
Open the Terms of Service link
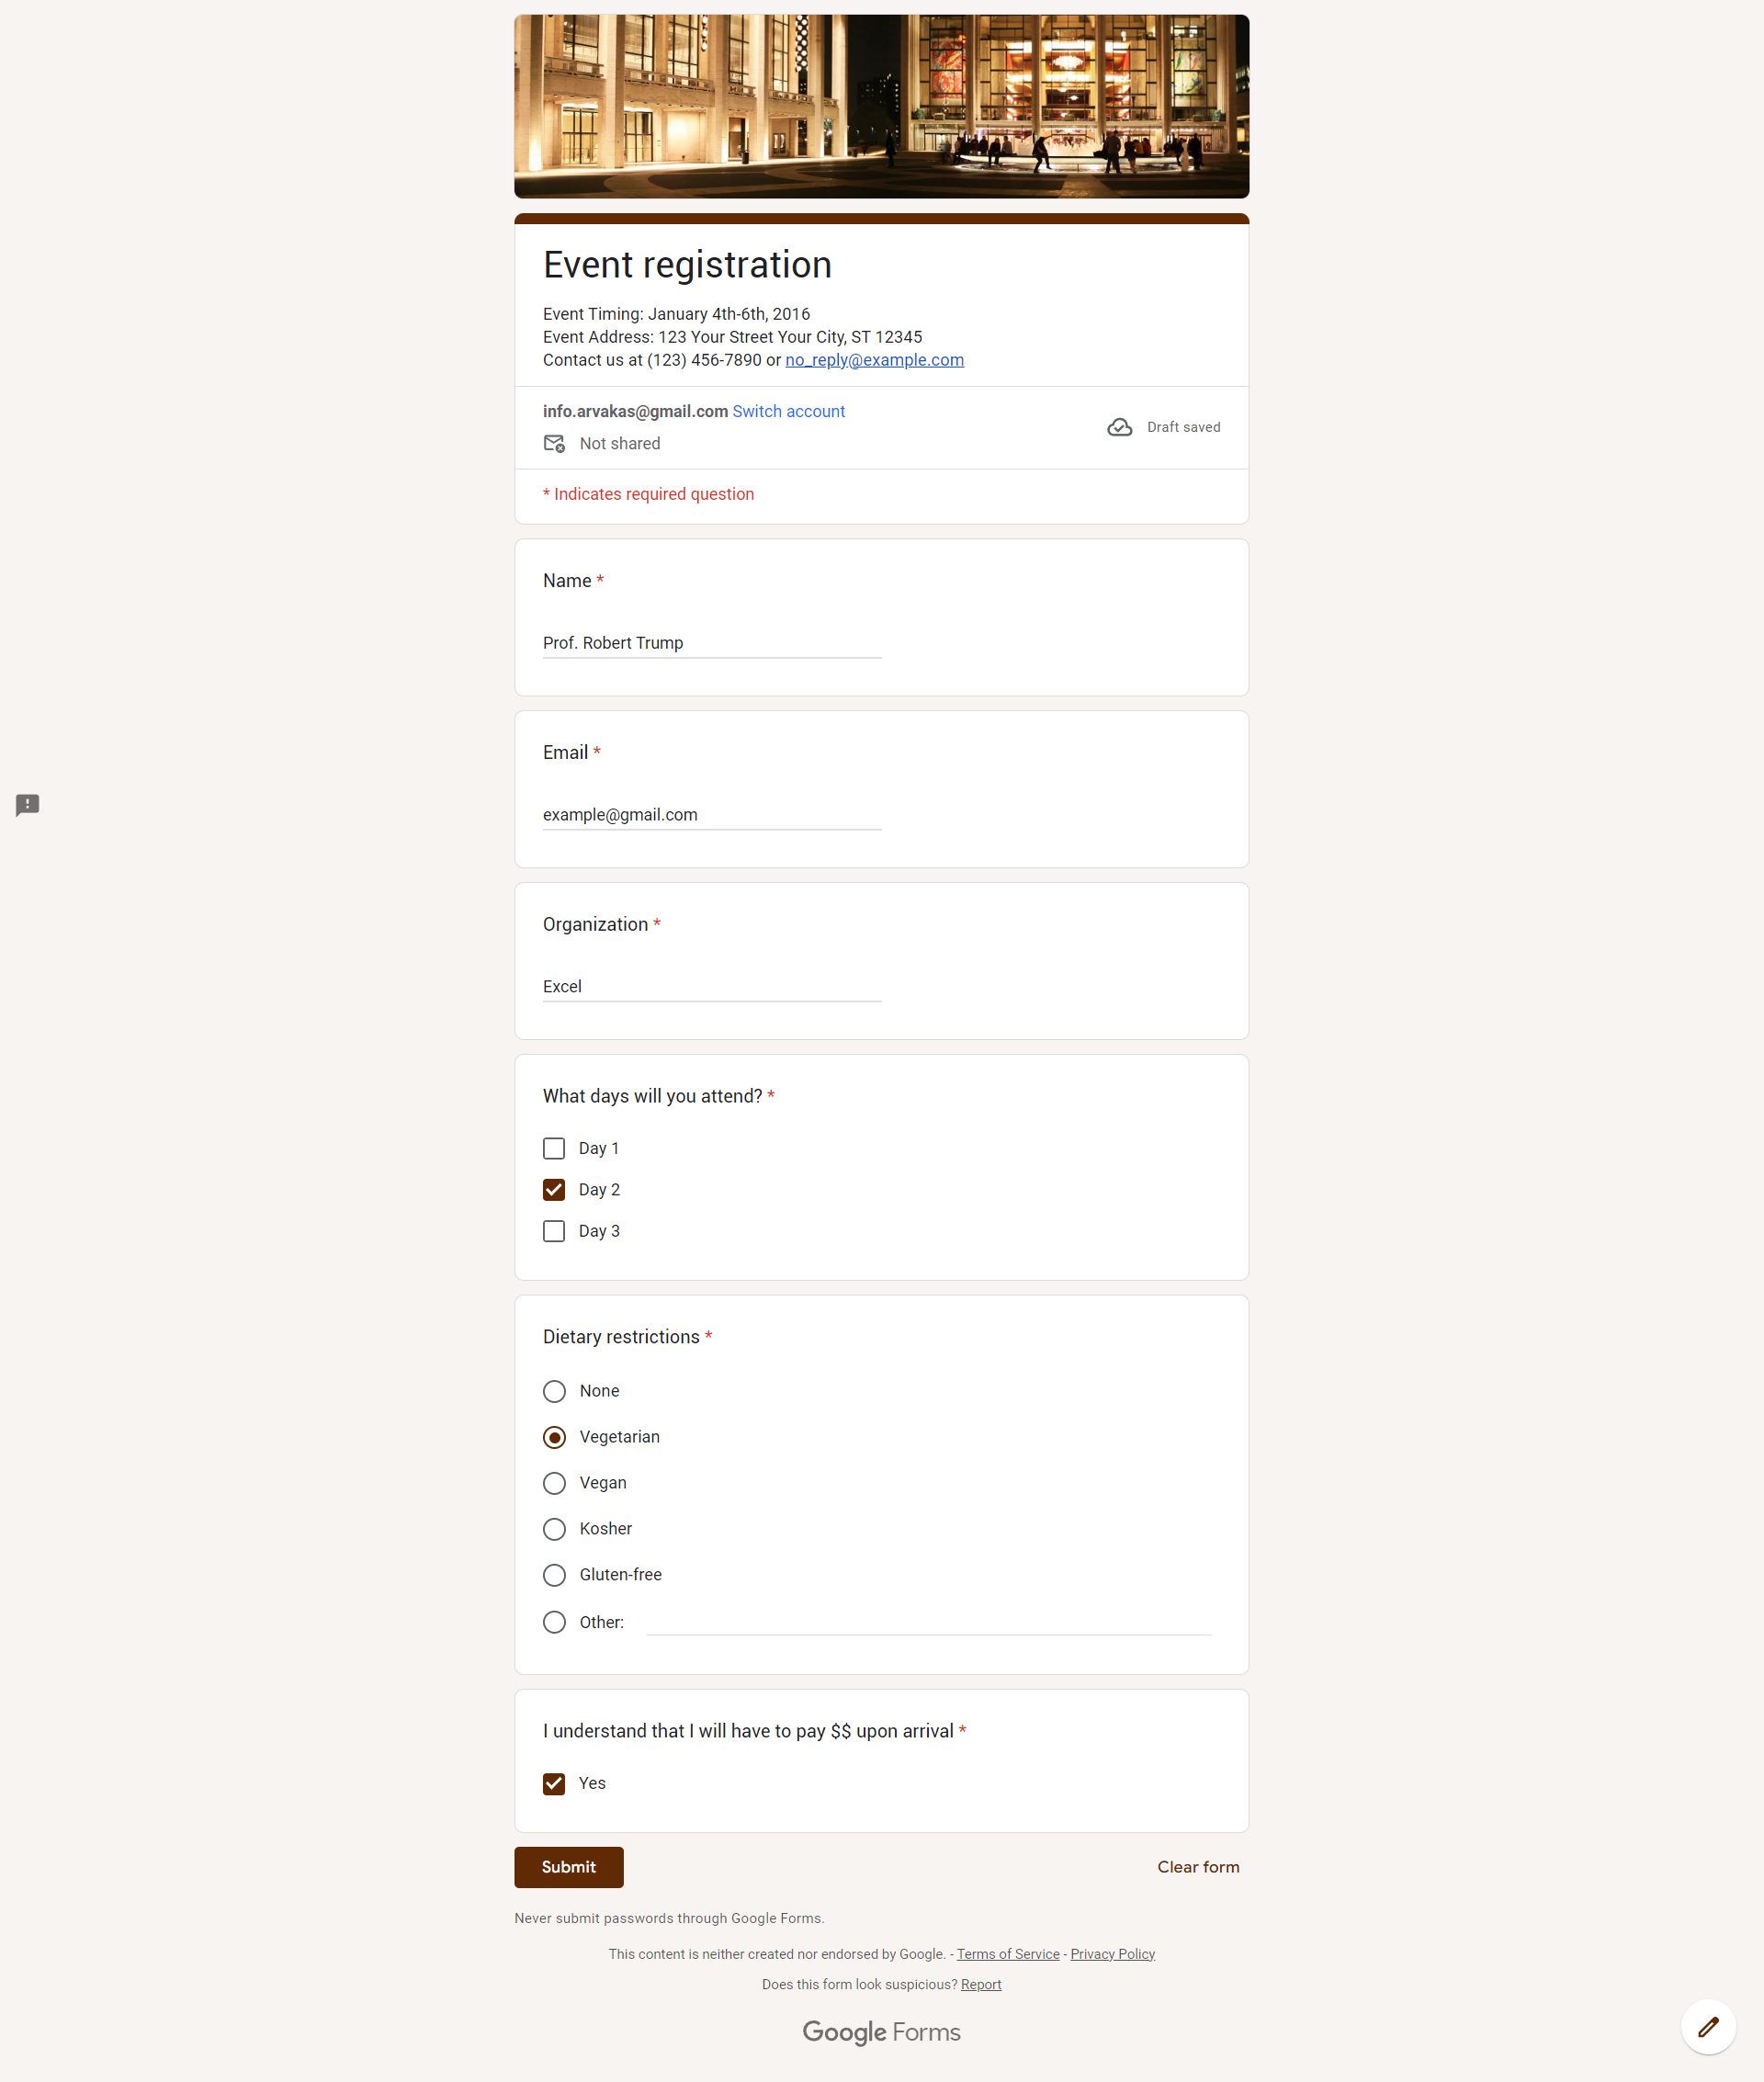click(1007, 1954)
